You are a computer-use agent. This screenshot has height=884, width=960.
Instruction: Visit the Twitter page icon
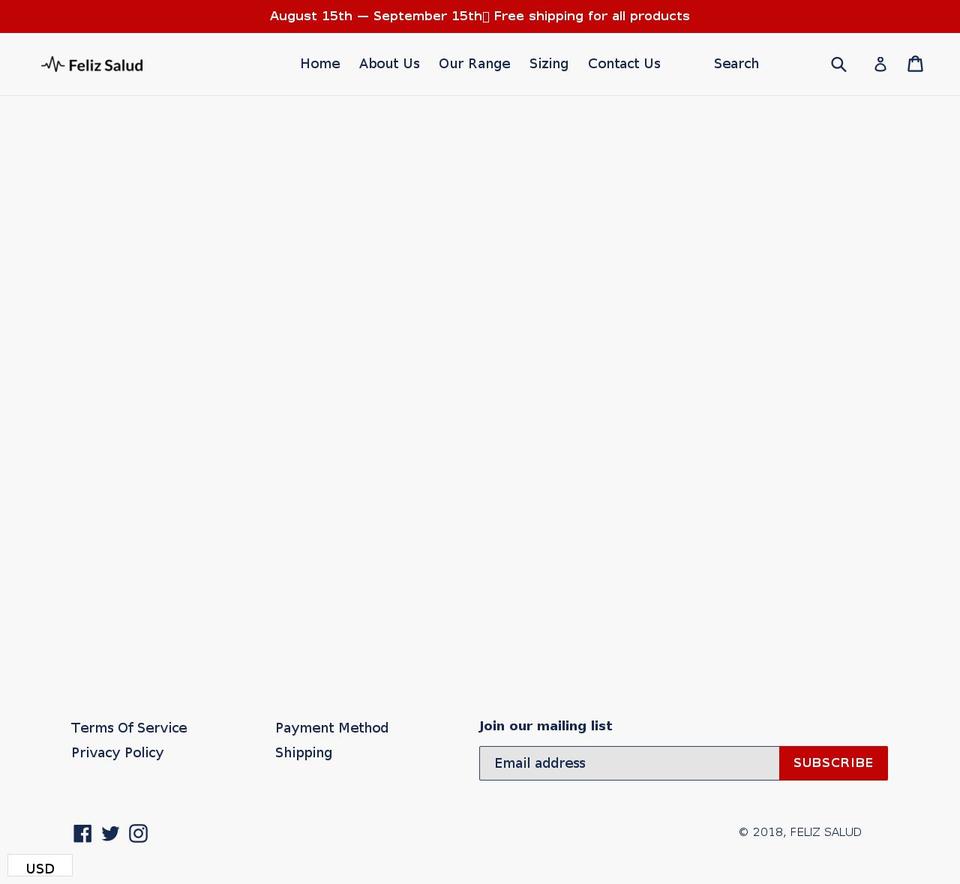(110, 833)
